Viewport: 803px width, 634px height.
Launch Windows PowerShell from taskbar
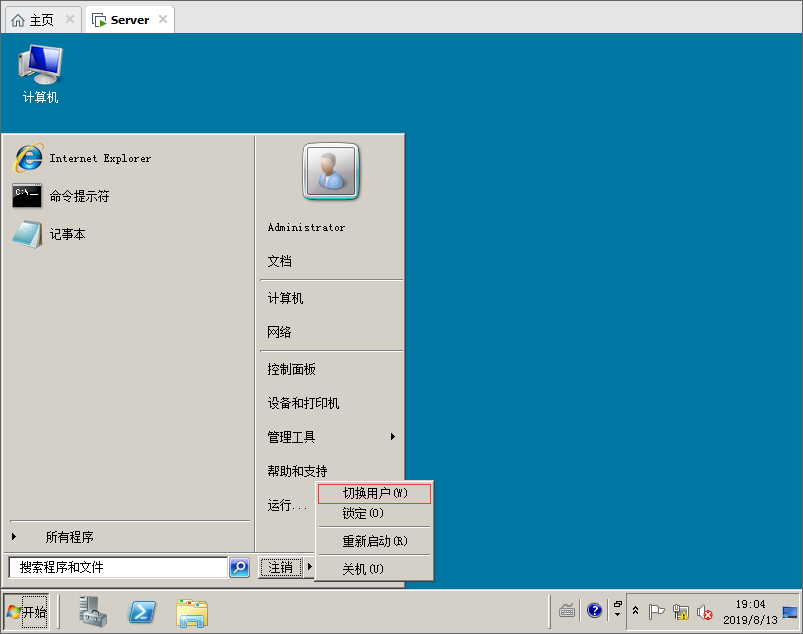click(x=142, y=611)
